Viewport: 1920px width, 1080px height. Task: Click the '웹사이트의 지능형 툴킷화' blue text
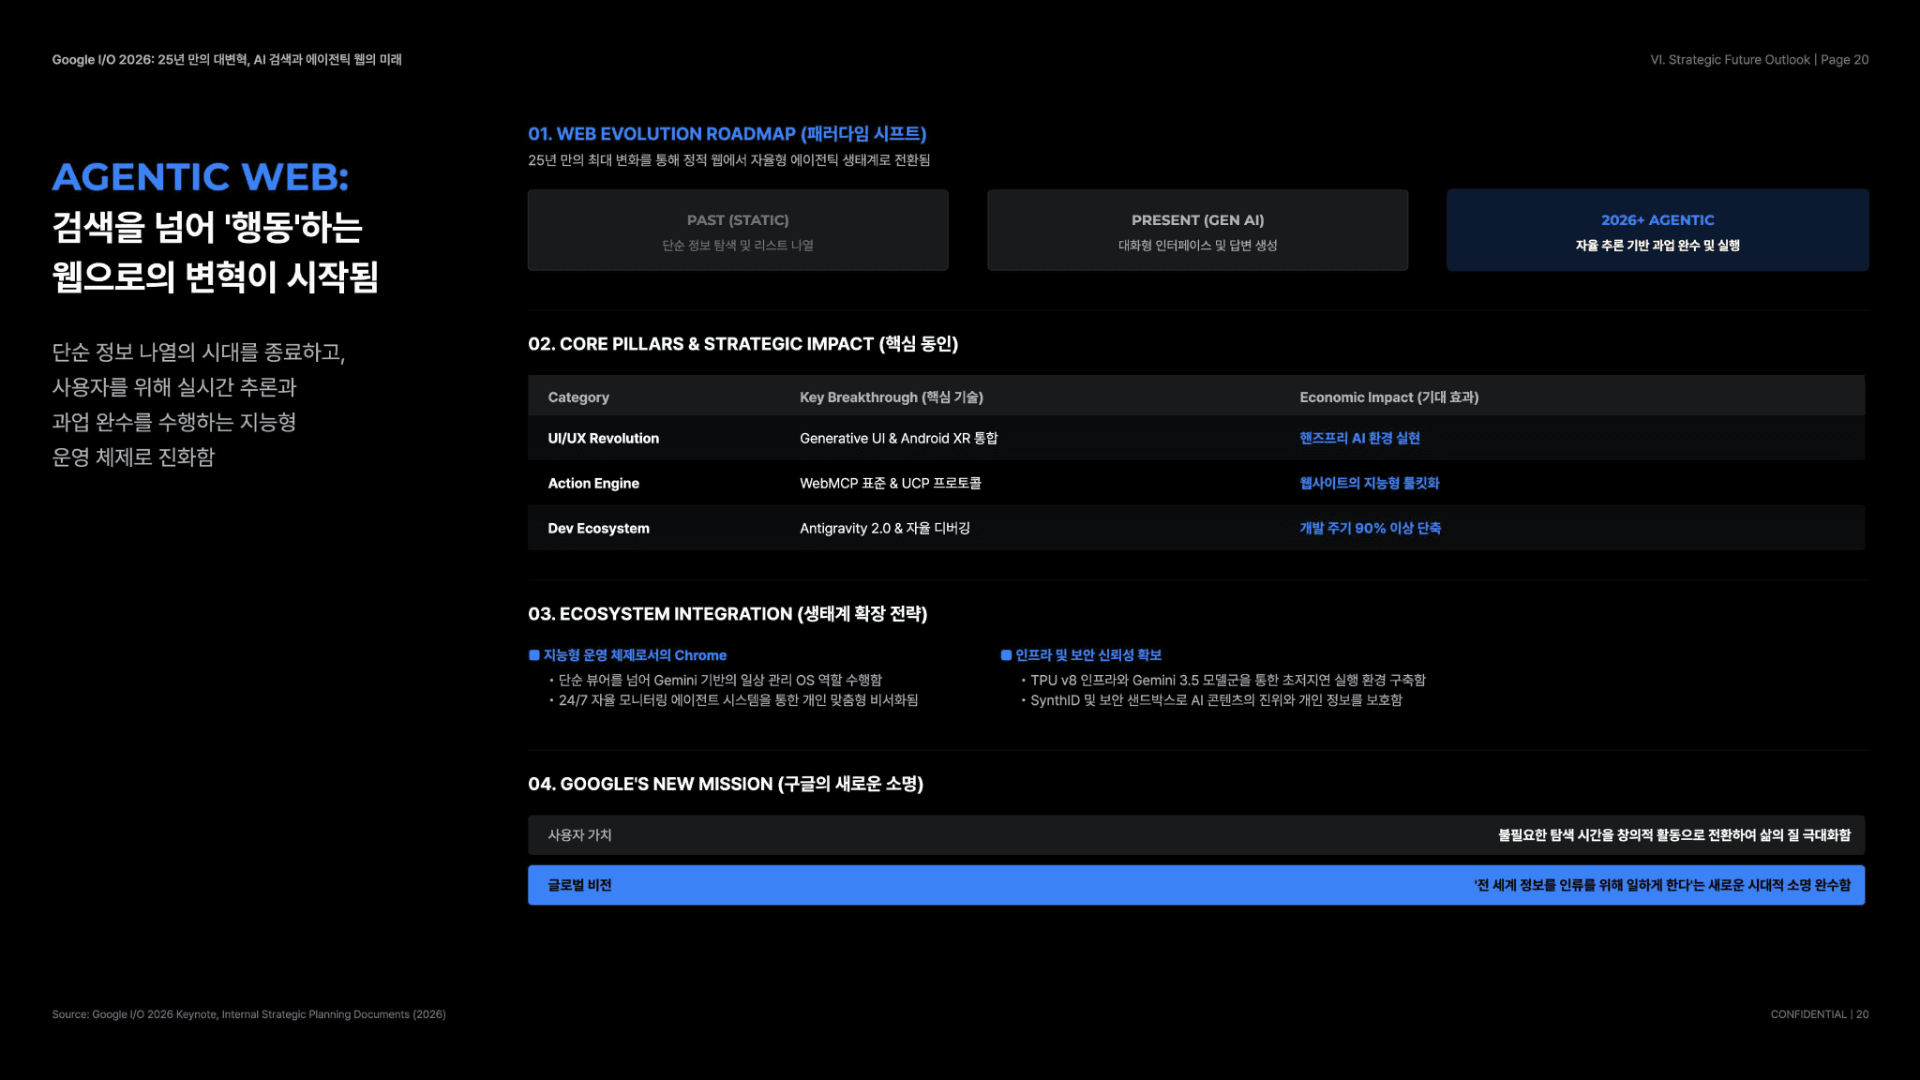click(1369, 483)
